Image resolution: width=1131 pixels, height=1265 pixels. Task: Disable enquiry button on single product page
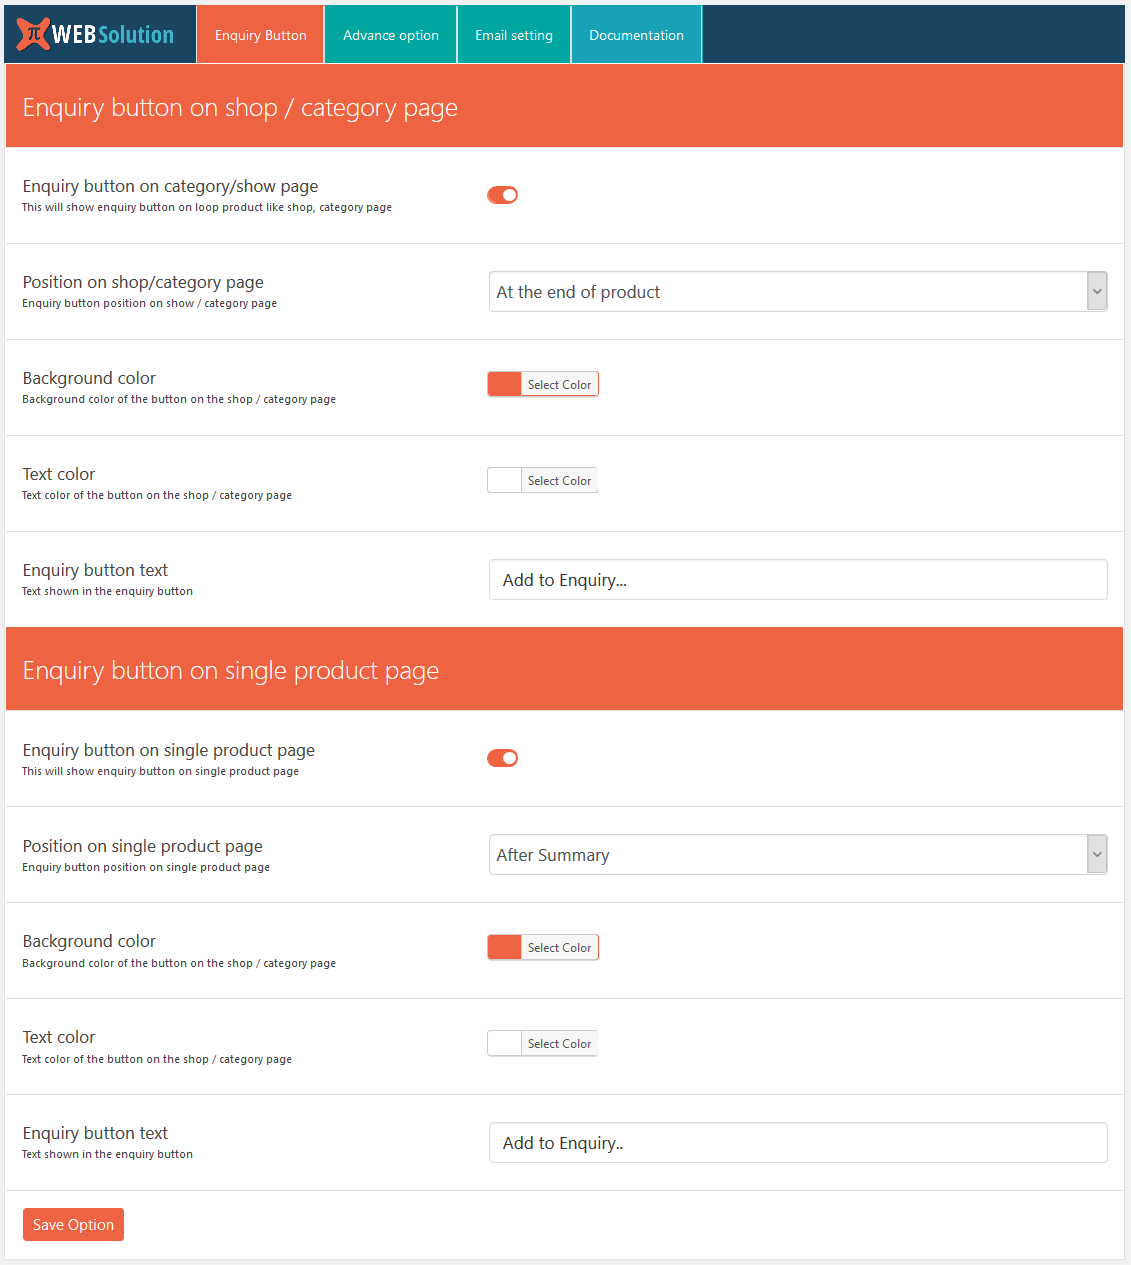502,758
